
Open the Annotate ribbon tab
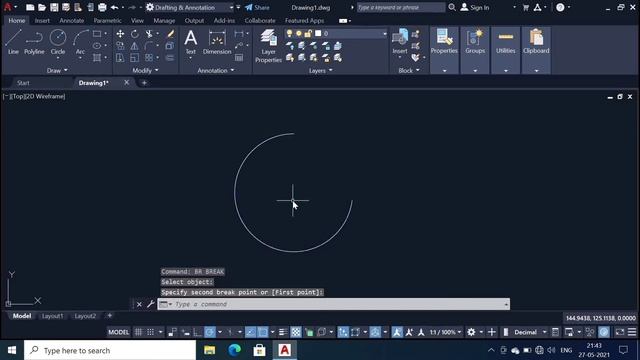[x=71, y=20]
